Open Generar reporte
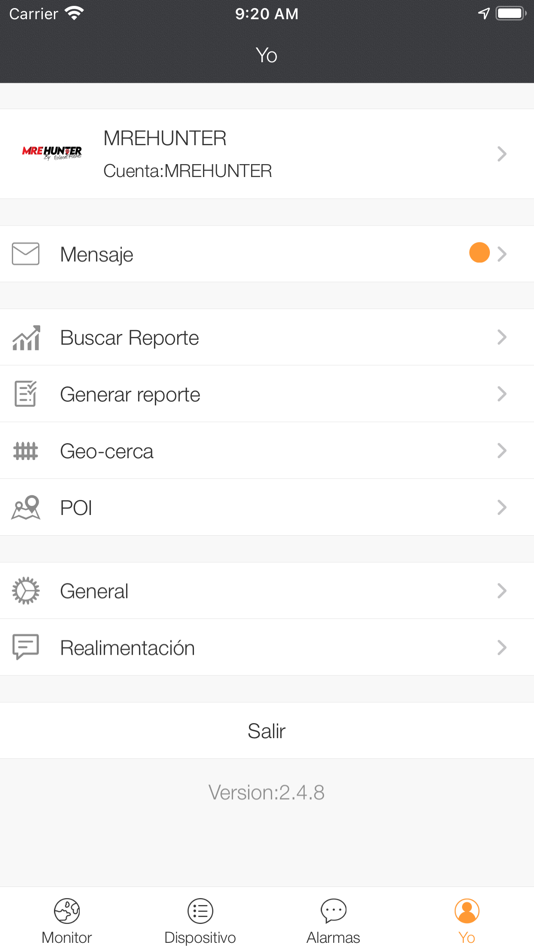534x950 pixels. [130, 394]
